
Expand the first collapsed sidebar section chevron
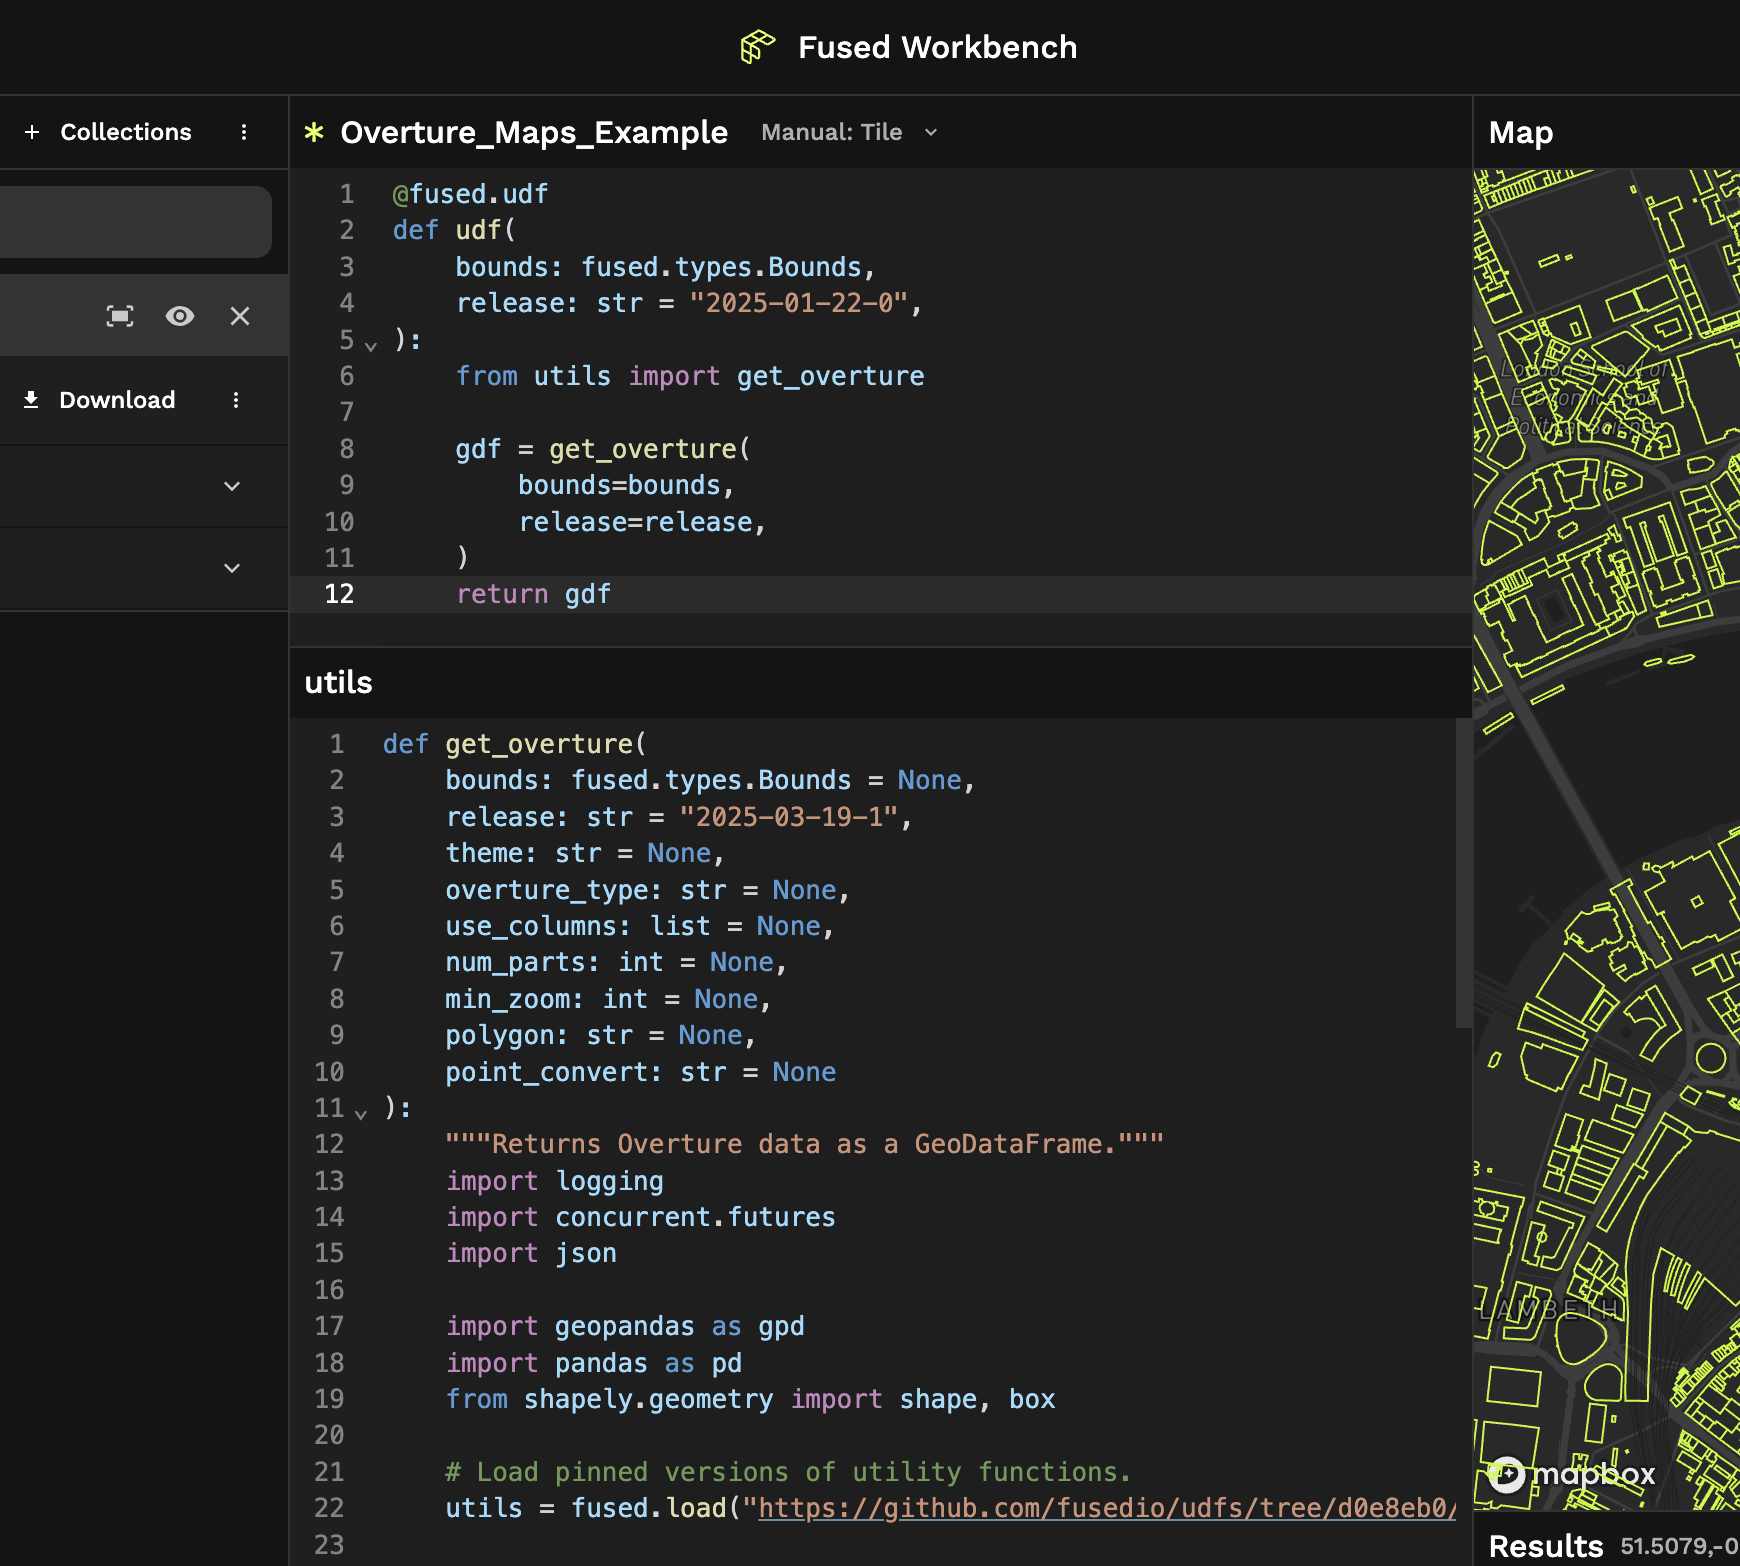[232, 486]
